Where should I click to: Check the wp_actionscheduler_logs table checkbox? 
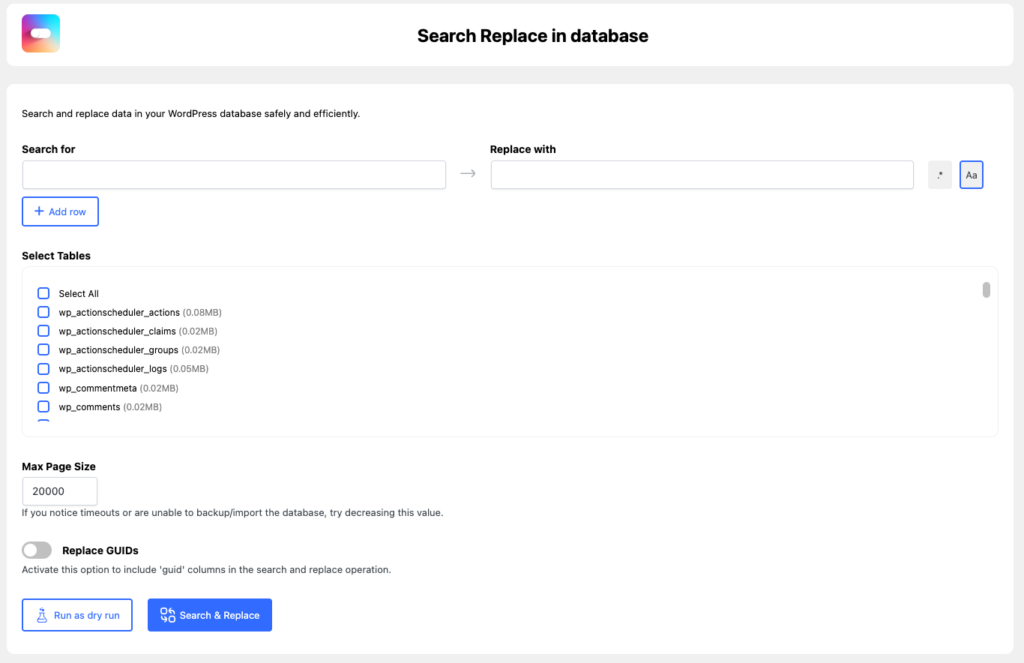pos(43,369)
